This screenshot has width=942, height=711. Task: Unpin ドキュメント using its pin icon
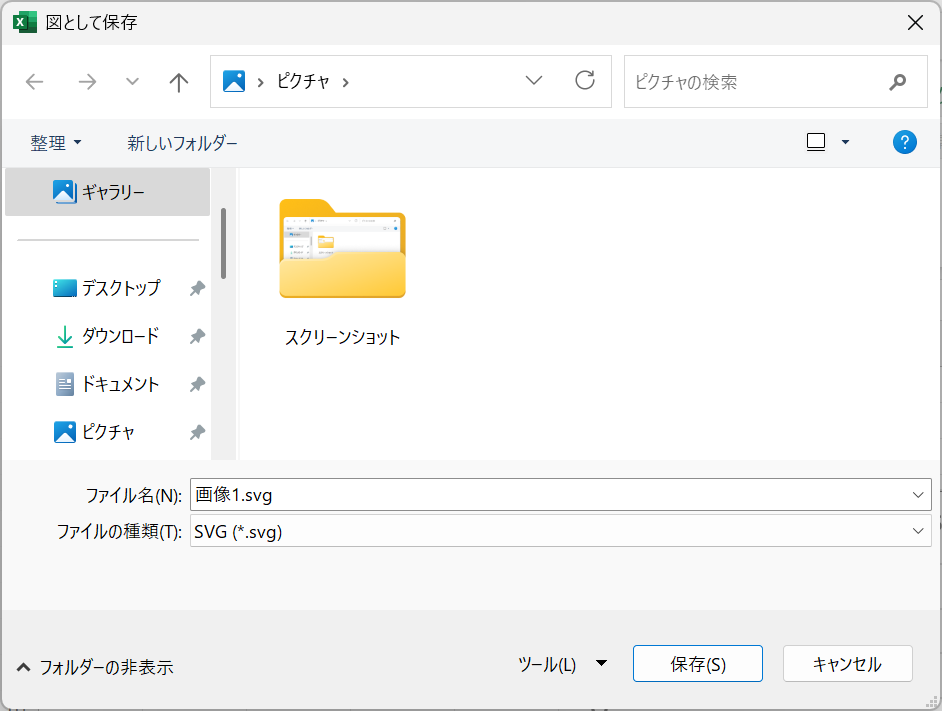(196, 384)
